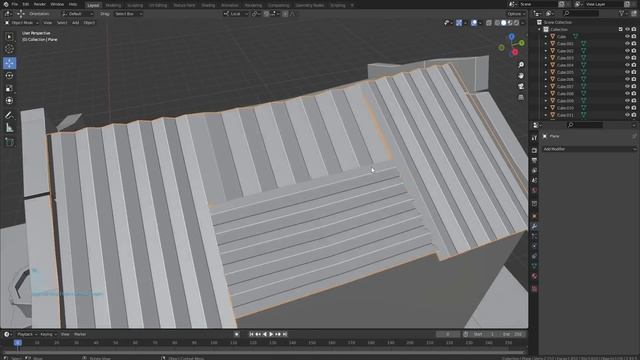This screenshot has width=640, height=360.
Task: Expand Cube.004 in the outliner
Action: point(546,65)
